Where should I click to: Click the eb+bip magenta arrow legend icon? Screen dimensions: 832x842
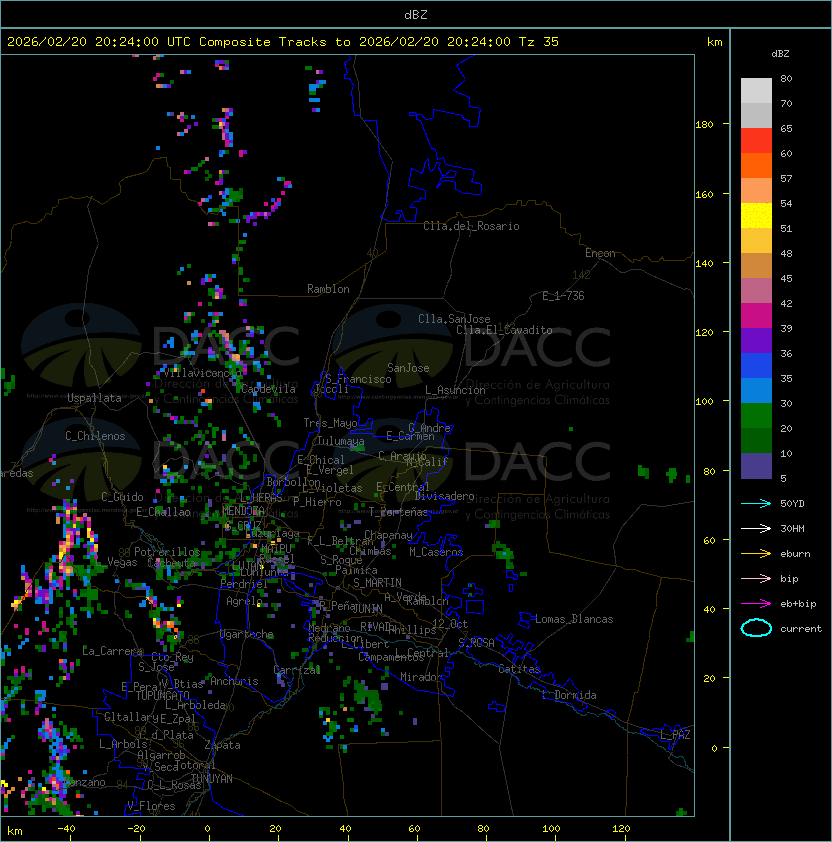756,604
